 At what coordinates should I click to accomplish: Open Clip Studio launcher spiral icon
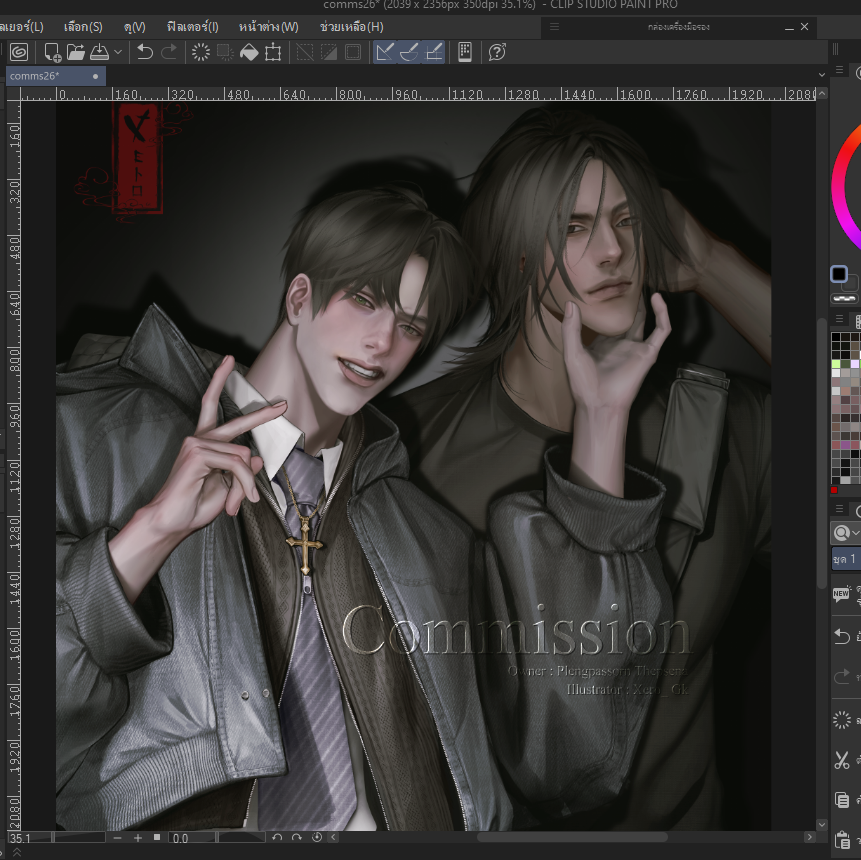point(19,52)
